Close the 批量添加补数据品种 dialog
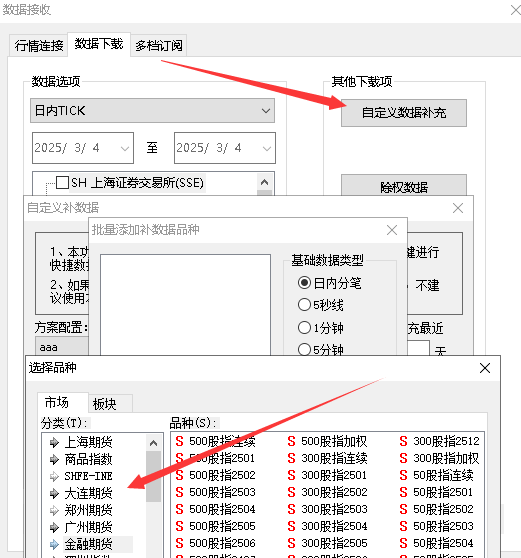 pyautogui.click(x=392, y=230)
